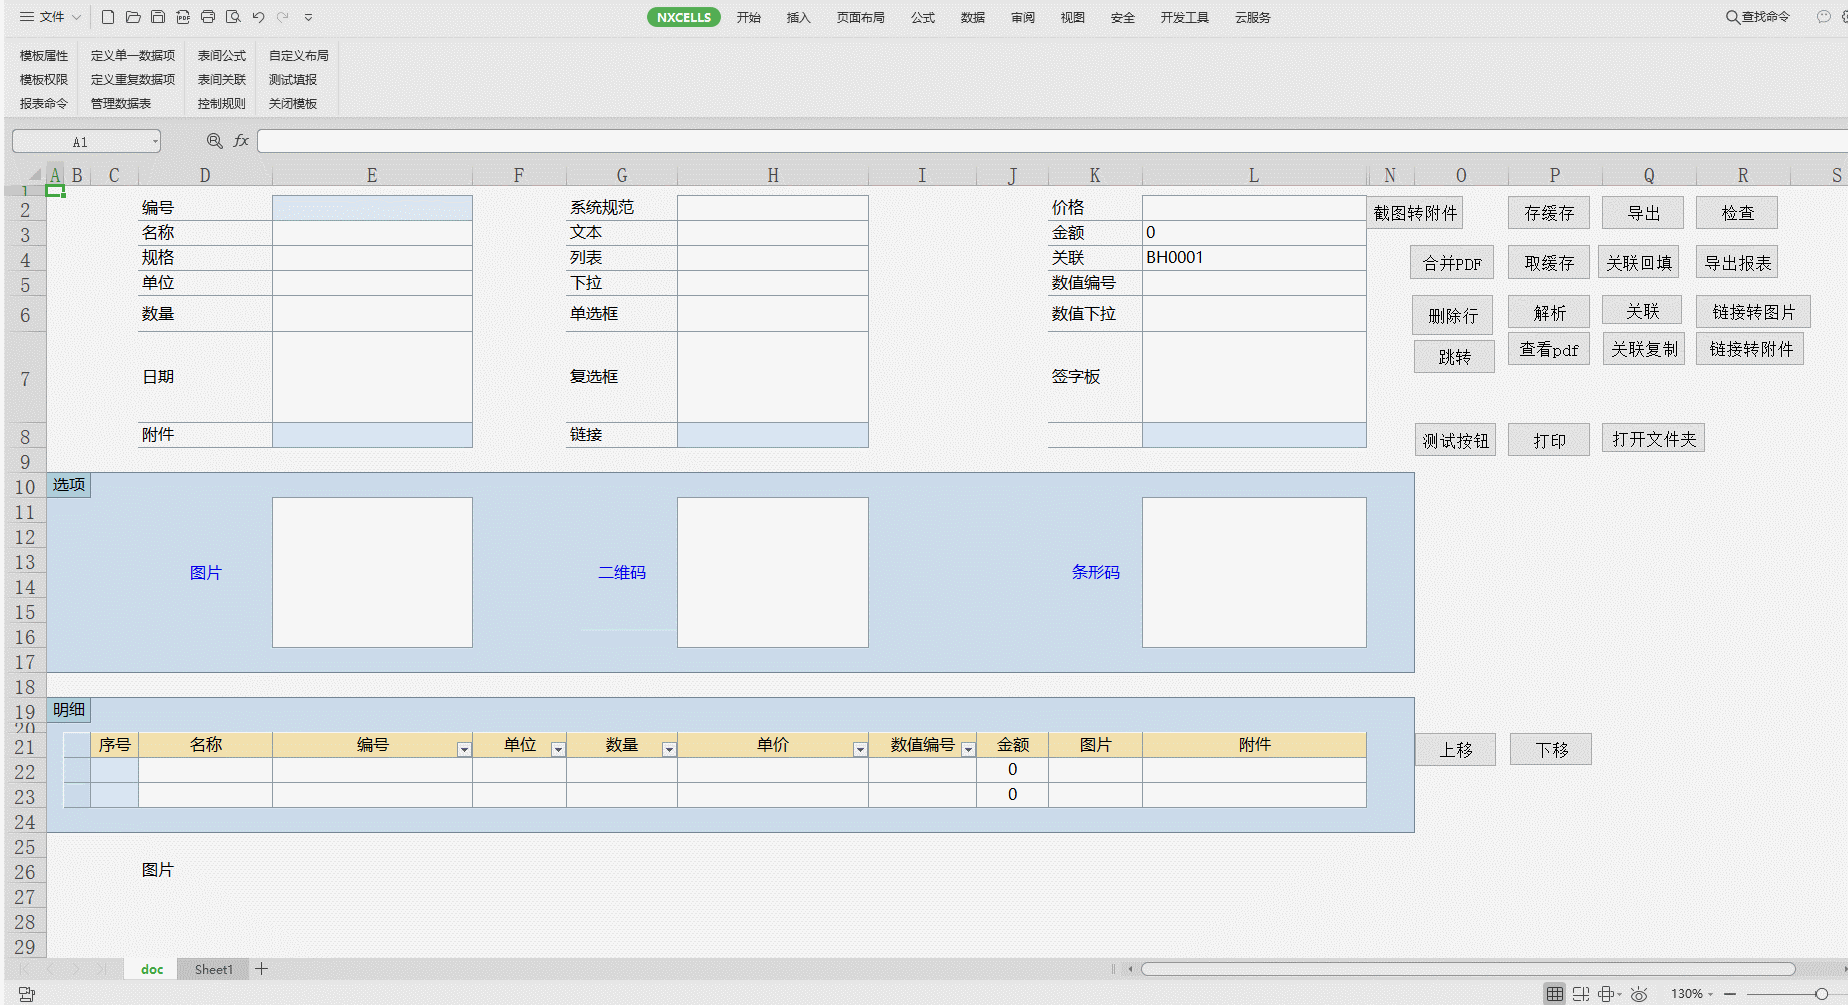Viewport: 1848px width, 1005px height.
Task: Click the Save icon in quick toolbar
Action: click(x=158, y=17)
